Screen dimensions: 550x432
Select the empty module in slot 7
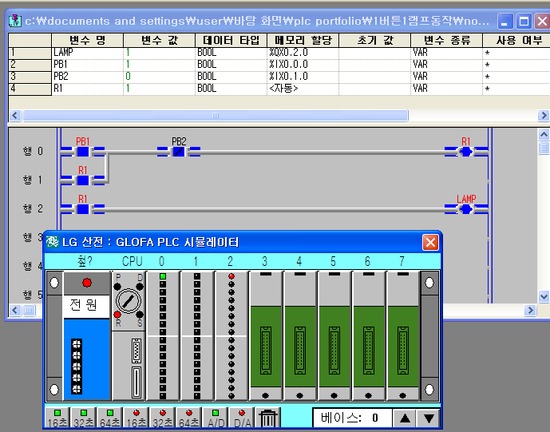pos(403,336)
